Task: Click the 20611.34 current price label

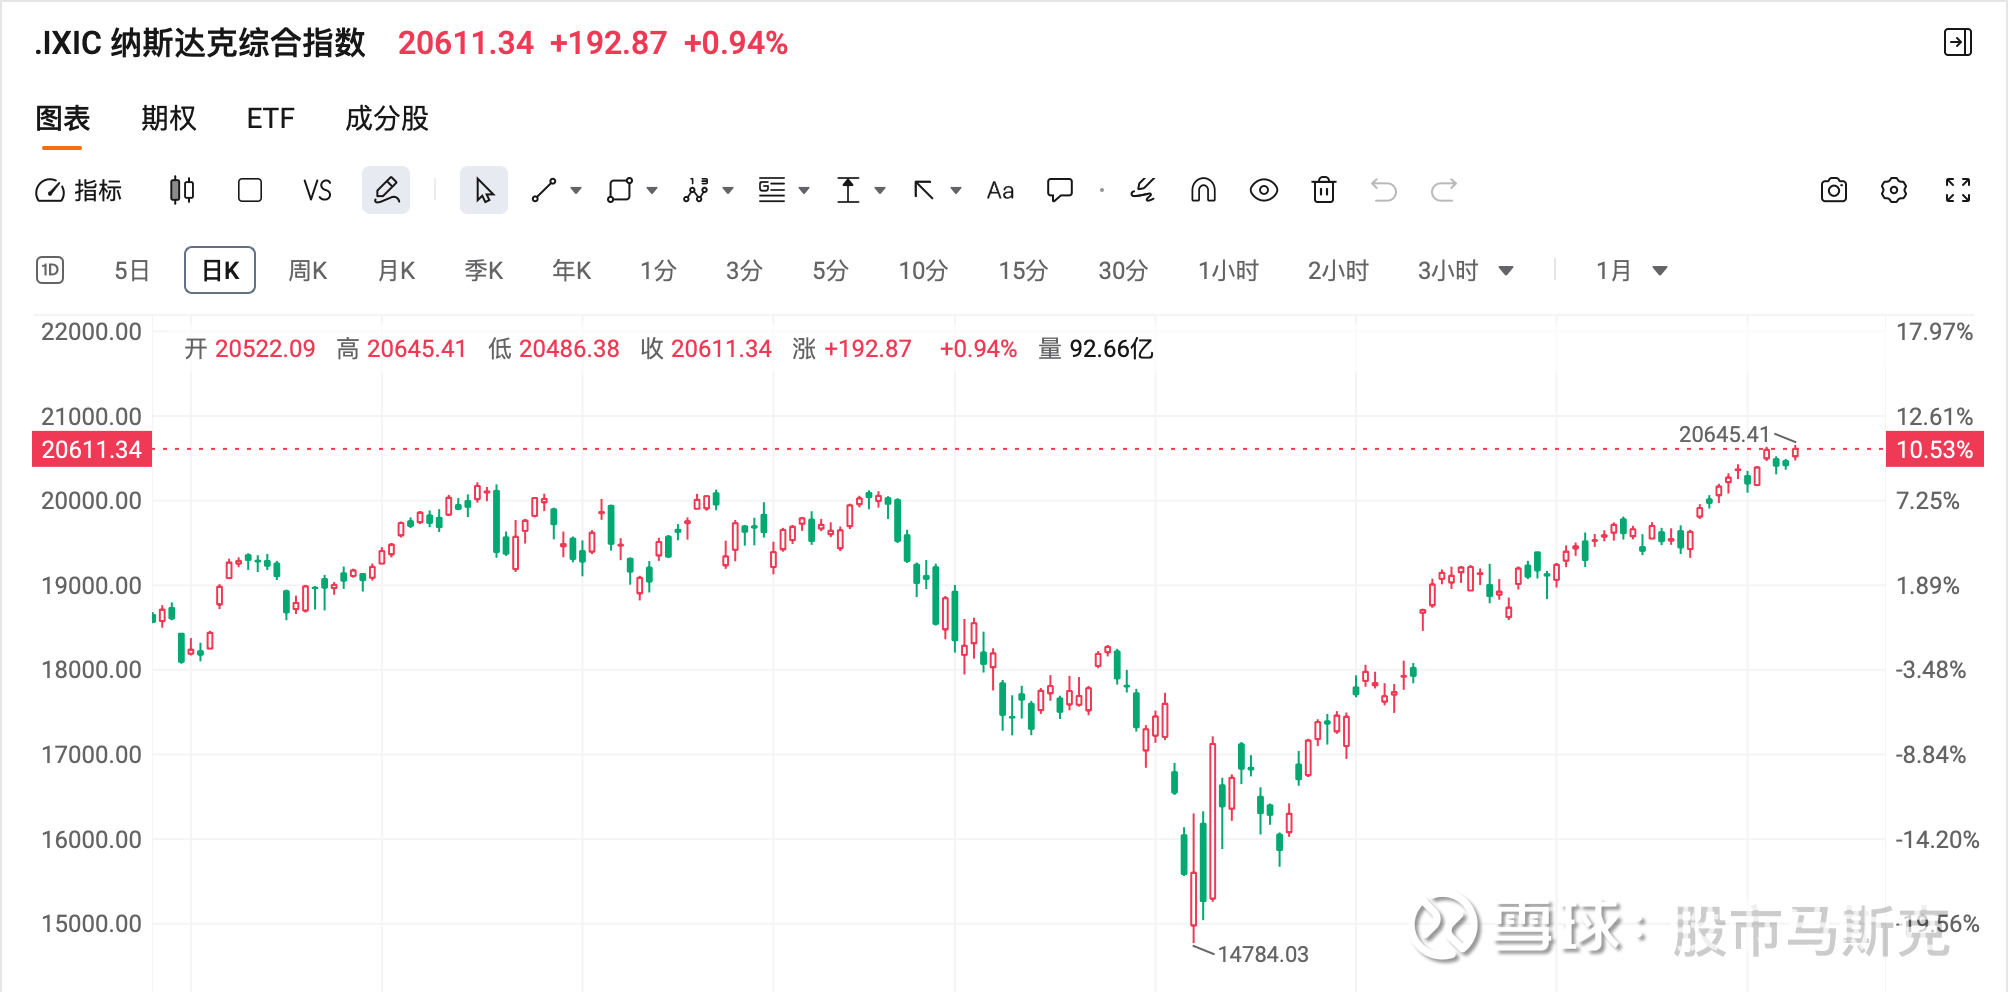Action: (x=92, y=449)
